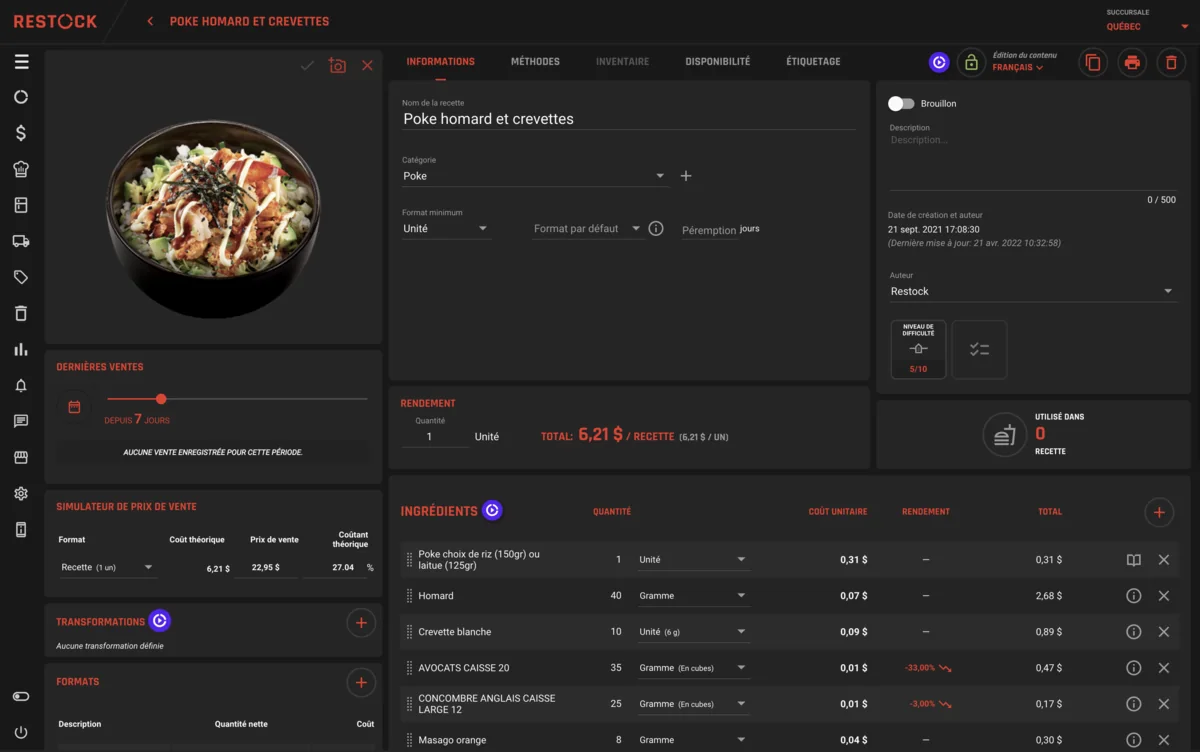Go back with the arrow beside the recipe title
The image size is (1200, 752).
[x=150, y=21]
